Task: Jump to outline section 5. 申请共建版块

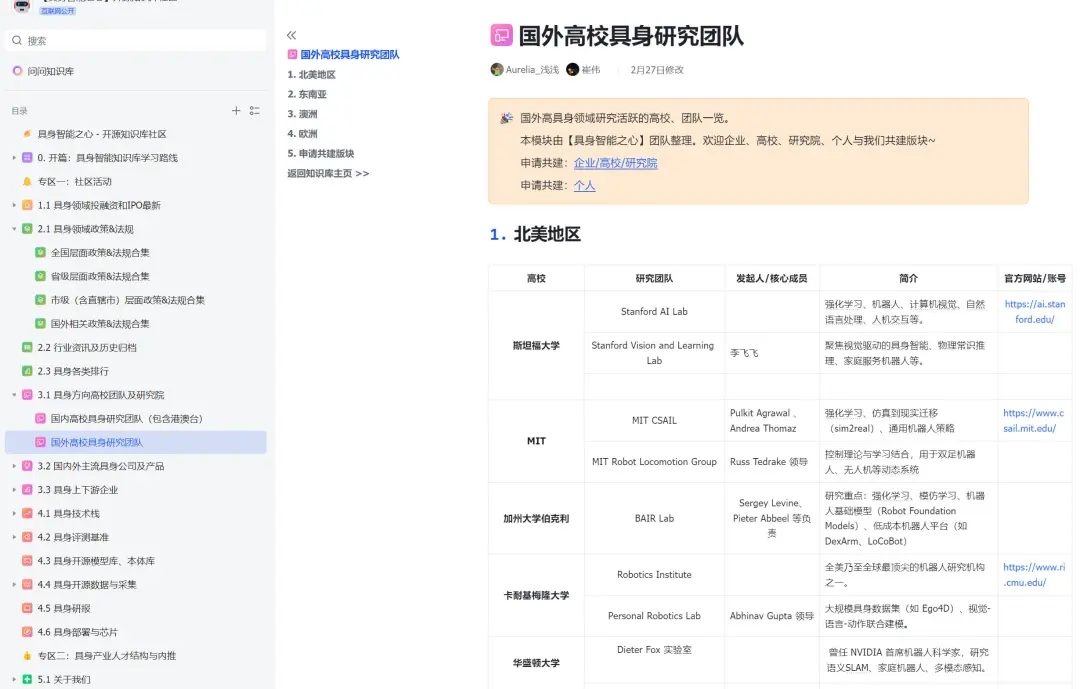Action: point(320,154)
